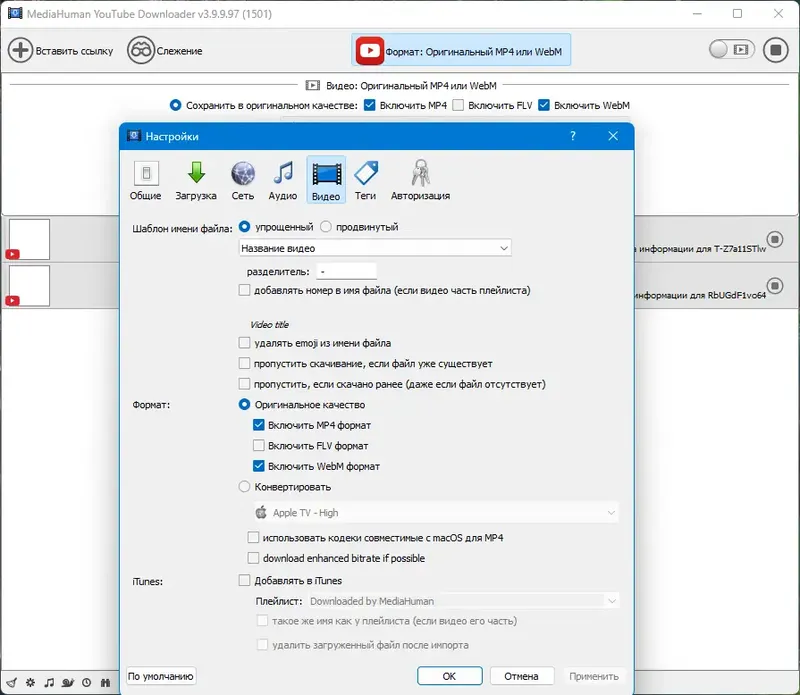Click Вставить ссылку button text
The image size is (800, 695).
(x=74, y=51)
